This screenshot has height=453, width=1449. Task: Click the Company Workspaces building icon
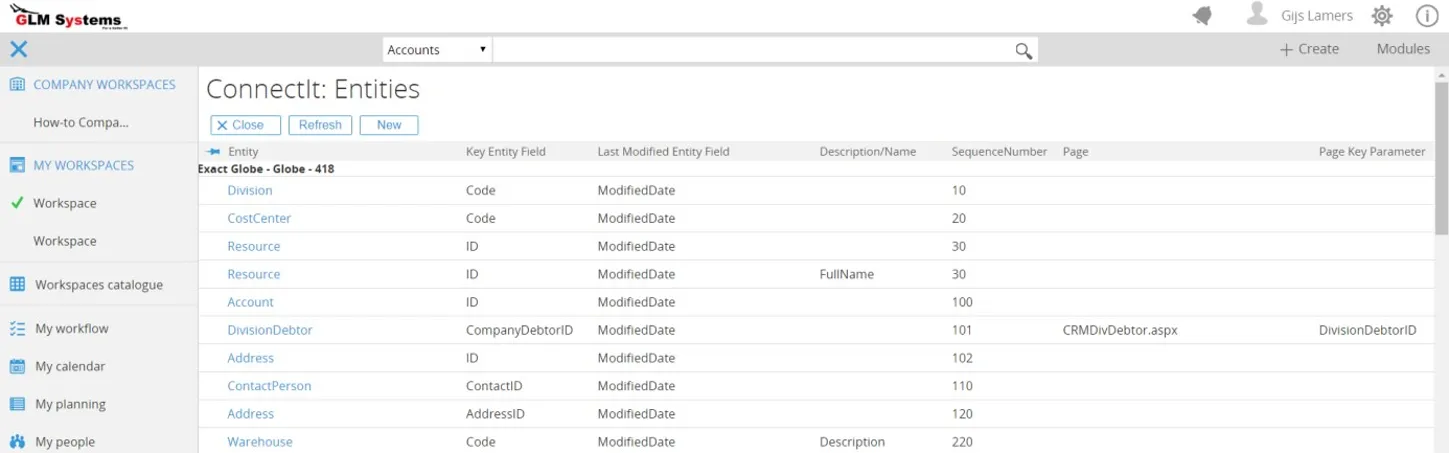point(17,85)
